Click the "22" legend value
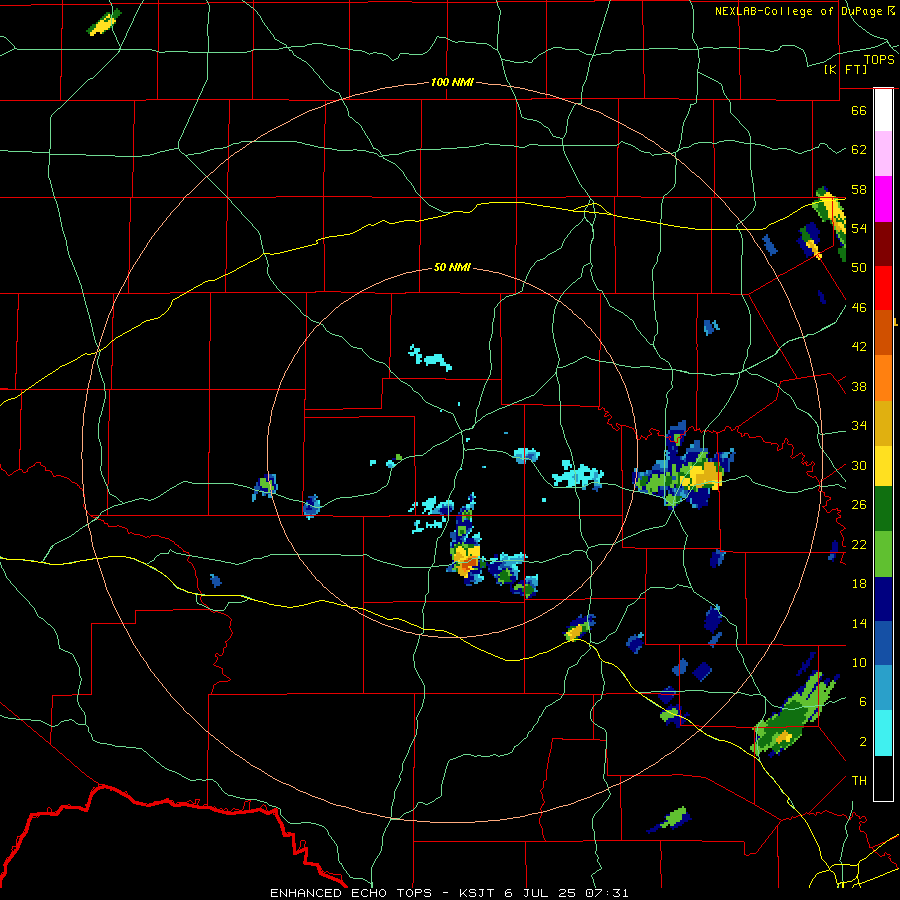The width and height of the screenshot is (900, 900). point(859,544)
